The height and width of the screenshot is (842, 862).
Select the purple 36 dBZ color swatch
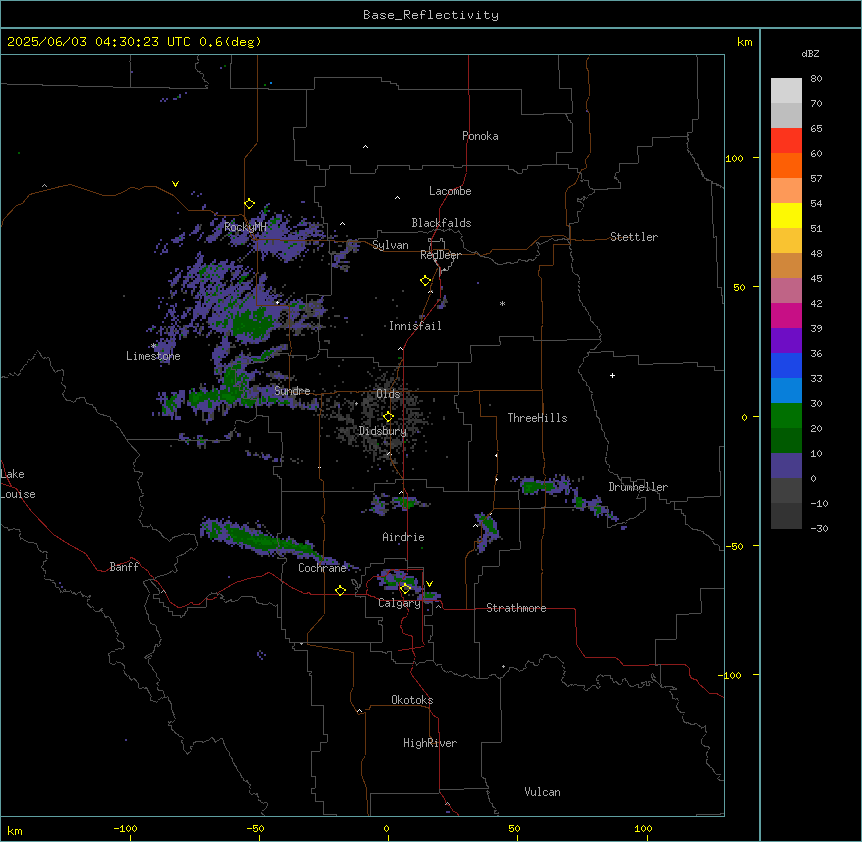tap(786, 341)
